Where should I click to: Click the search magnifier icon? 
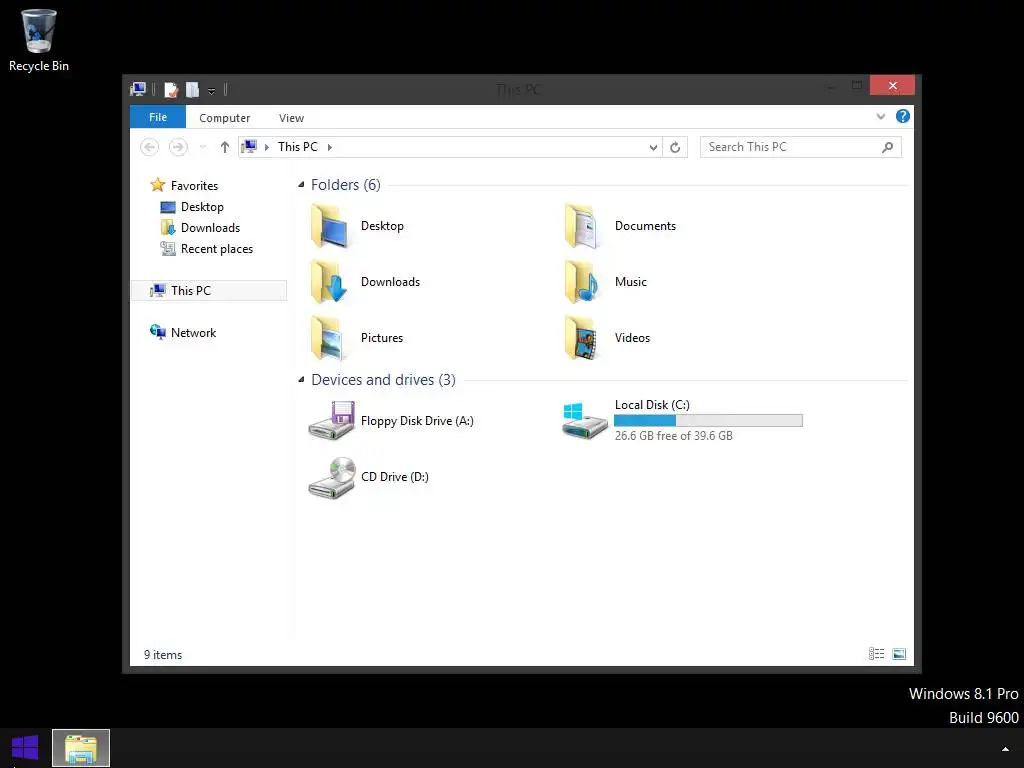tap(888, 147)
